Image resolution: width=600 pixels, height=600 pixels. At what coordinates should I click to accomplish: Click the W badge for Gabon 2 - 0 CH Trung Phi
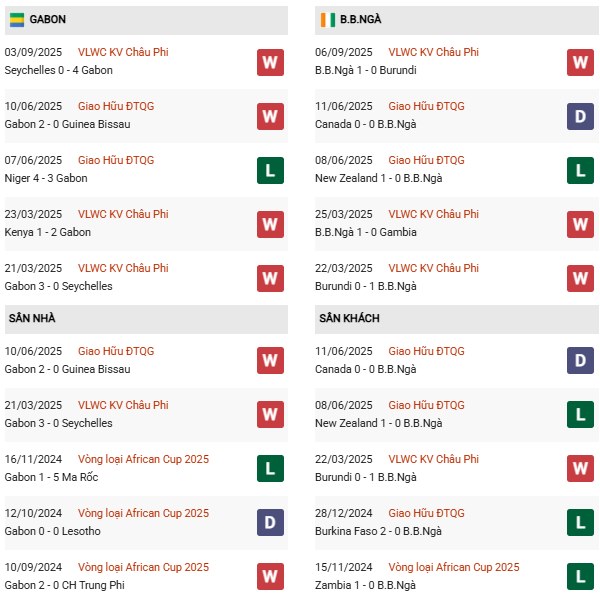(x=270, y=577)
